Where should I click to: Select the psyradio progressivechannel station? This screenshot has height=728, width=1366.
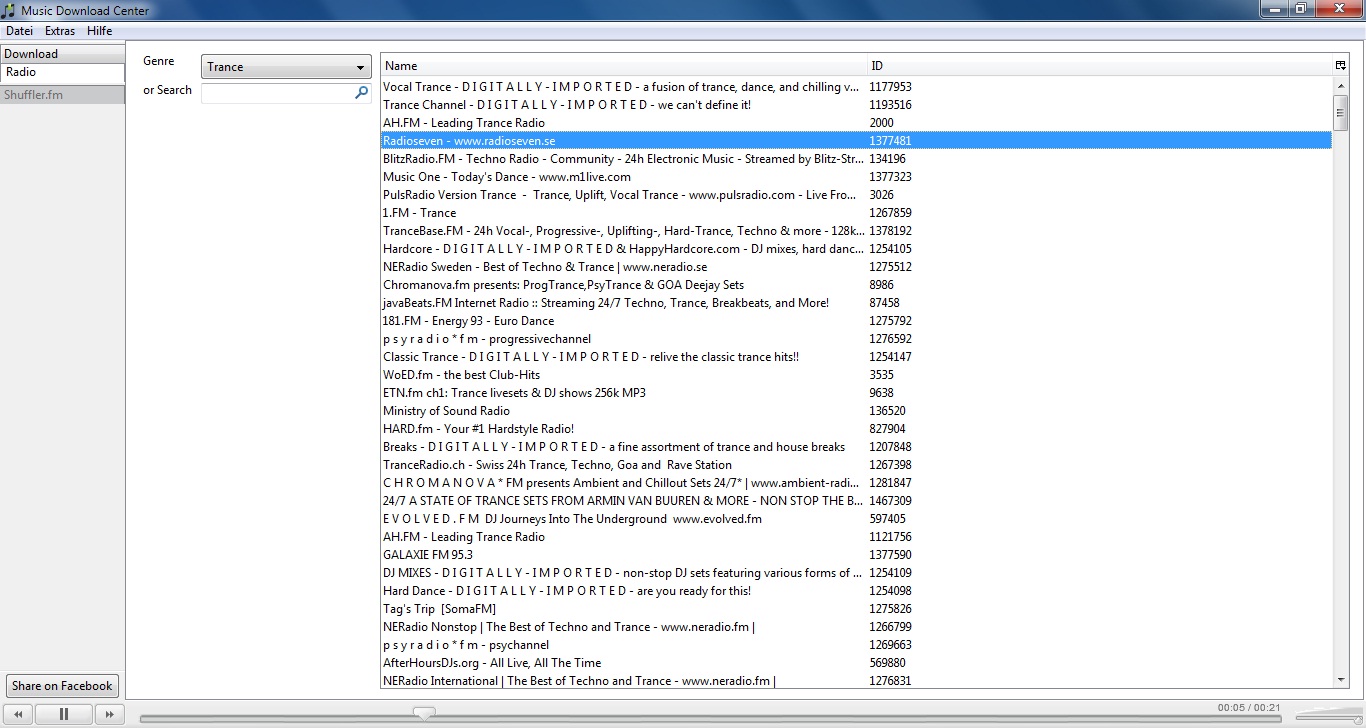coord(857,339)
